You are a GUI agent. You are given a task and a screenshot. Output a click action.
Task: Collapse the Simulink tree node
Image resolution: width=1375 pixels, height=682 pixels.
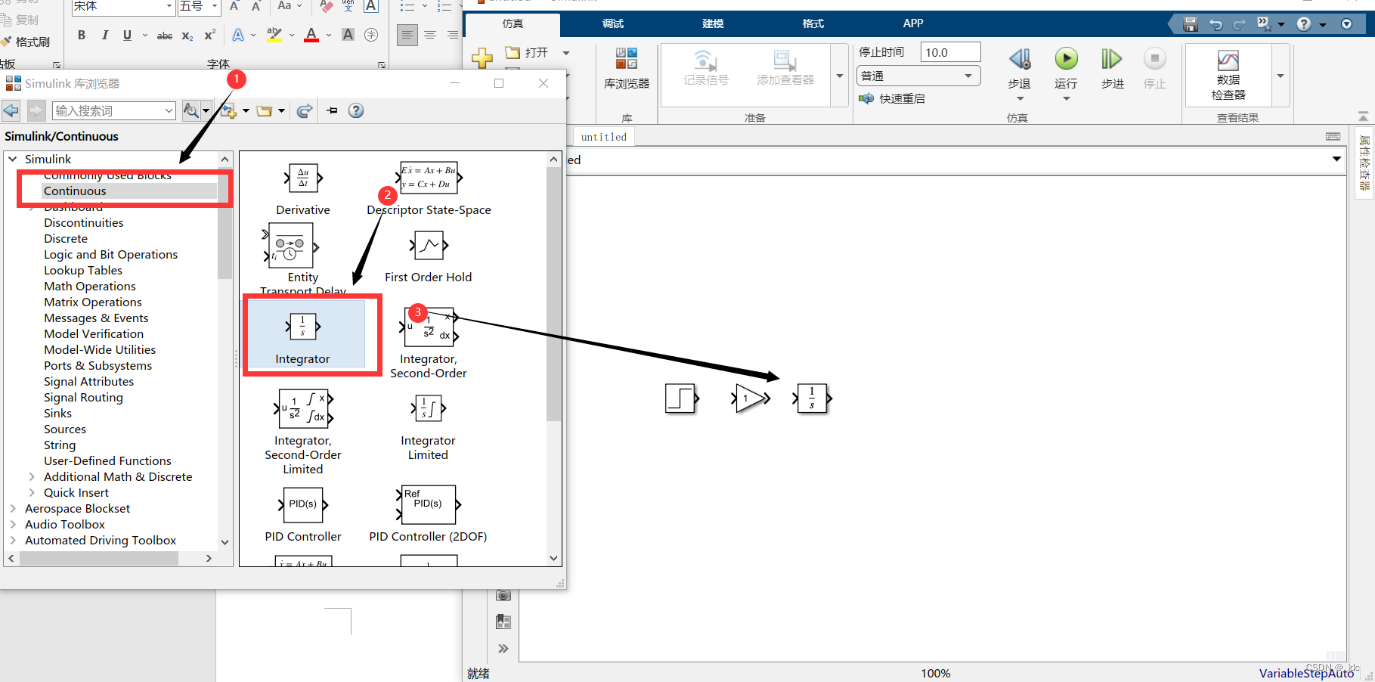[12, 159]
